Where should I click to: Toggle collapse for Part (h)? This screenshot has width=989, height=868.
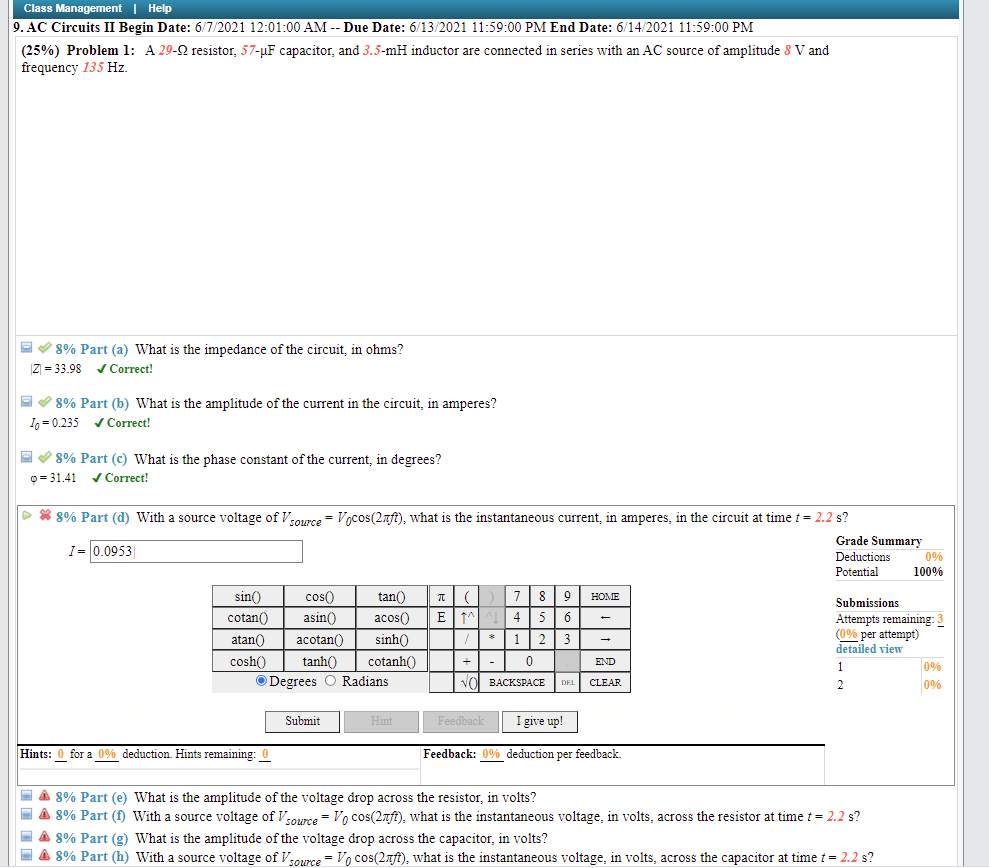pyautogui.click(x=25, y=854)
